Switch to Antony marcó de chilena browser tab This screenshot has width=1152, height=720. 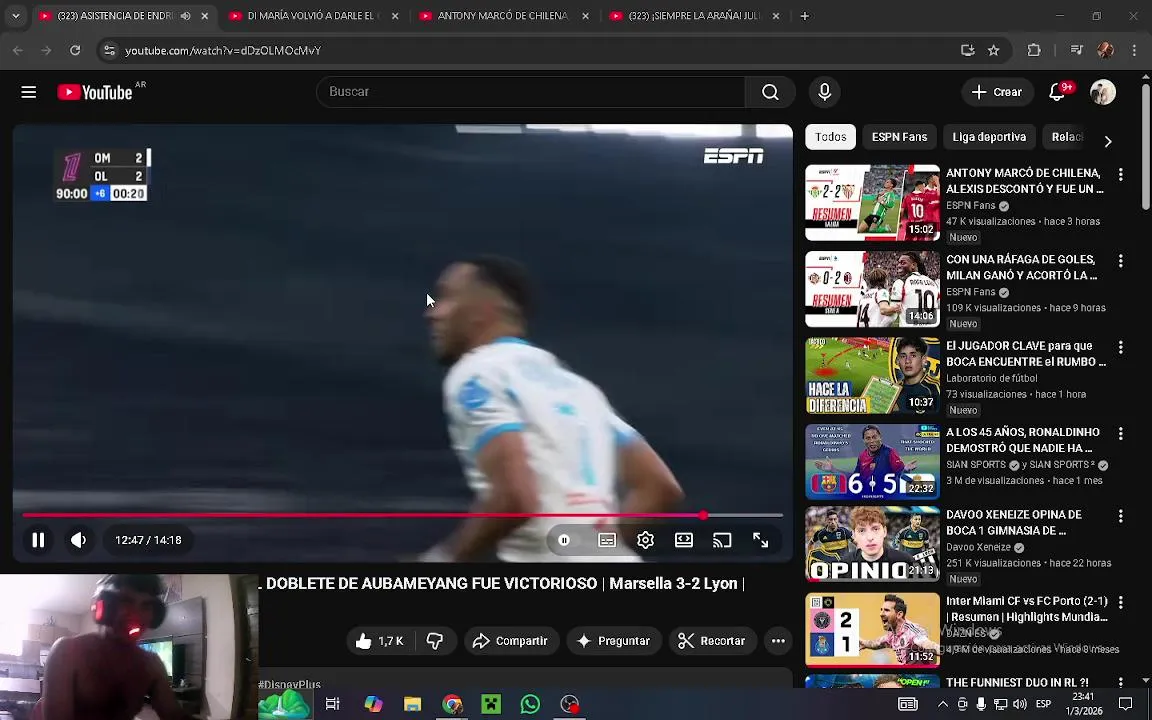(503, 15)
